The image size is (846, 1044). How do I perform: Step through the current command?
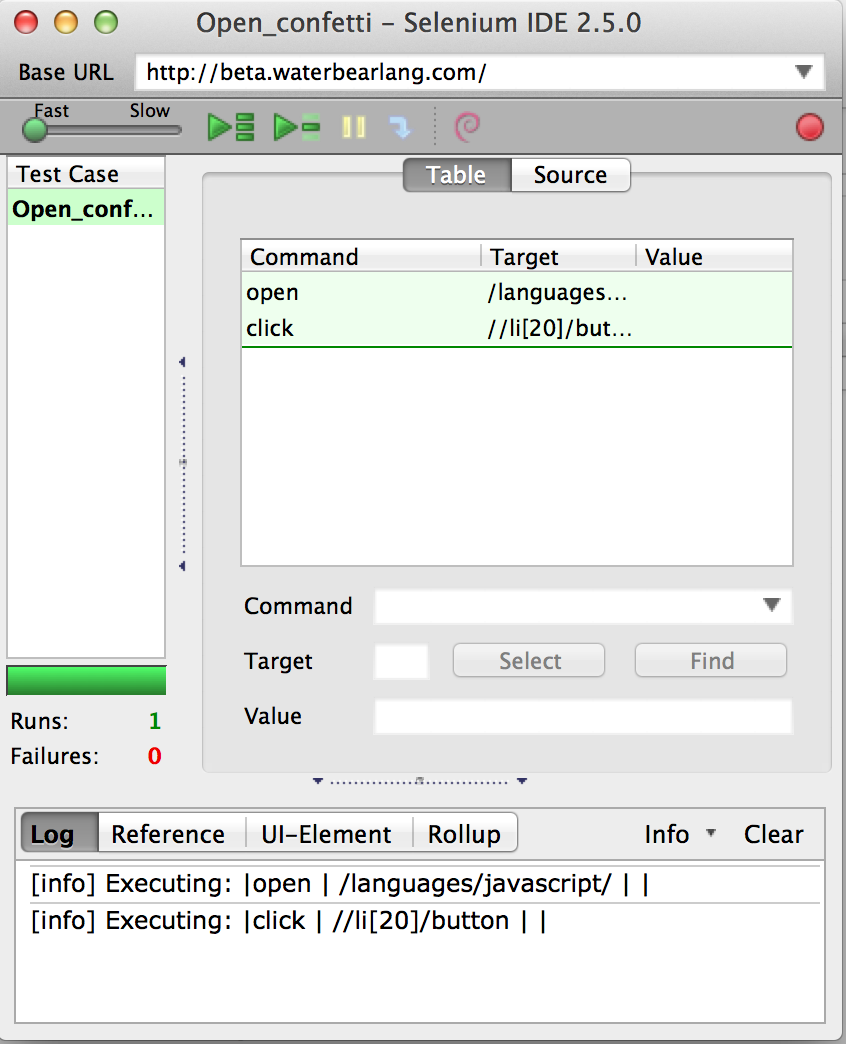point(400,126)
